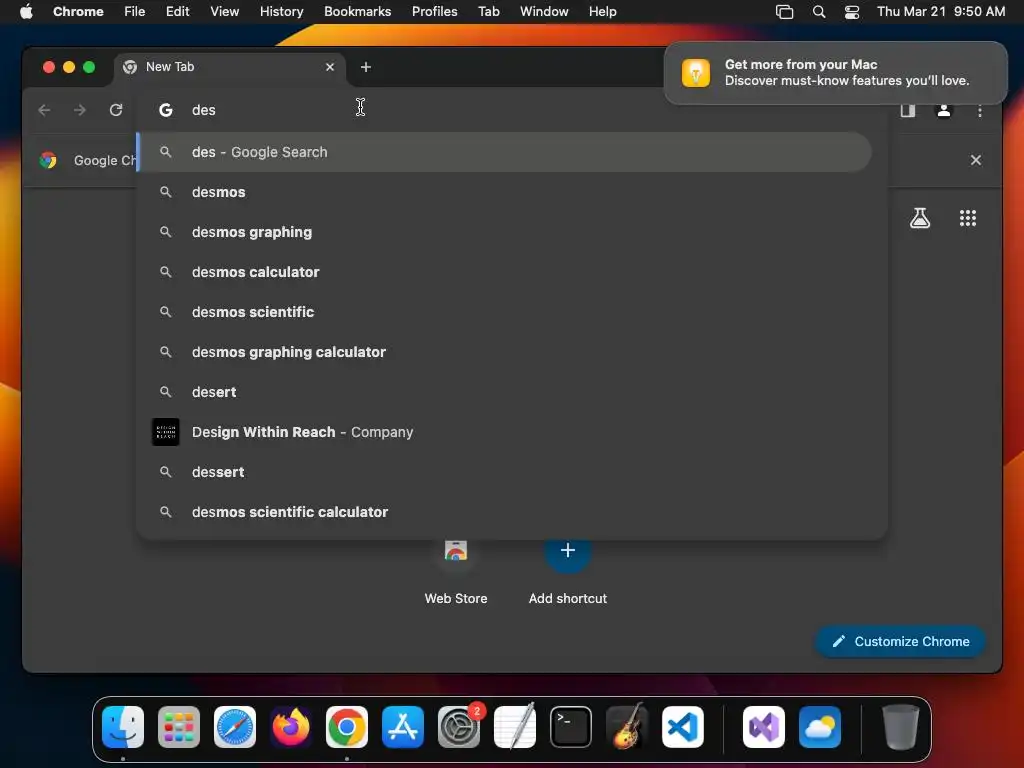Click the Stage Manager menu bar icon
The image size is (1024, 768).
784,12
